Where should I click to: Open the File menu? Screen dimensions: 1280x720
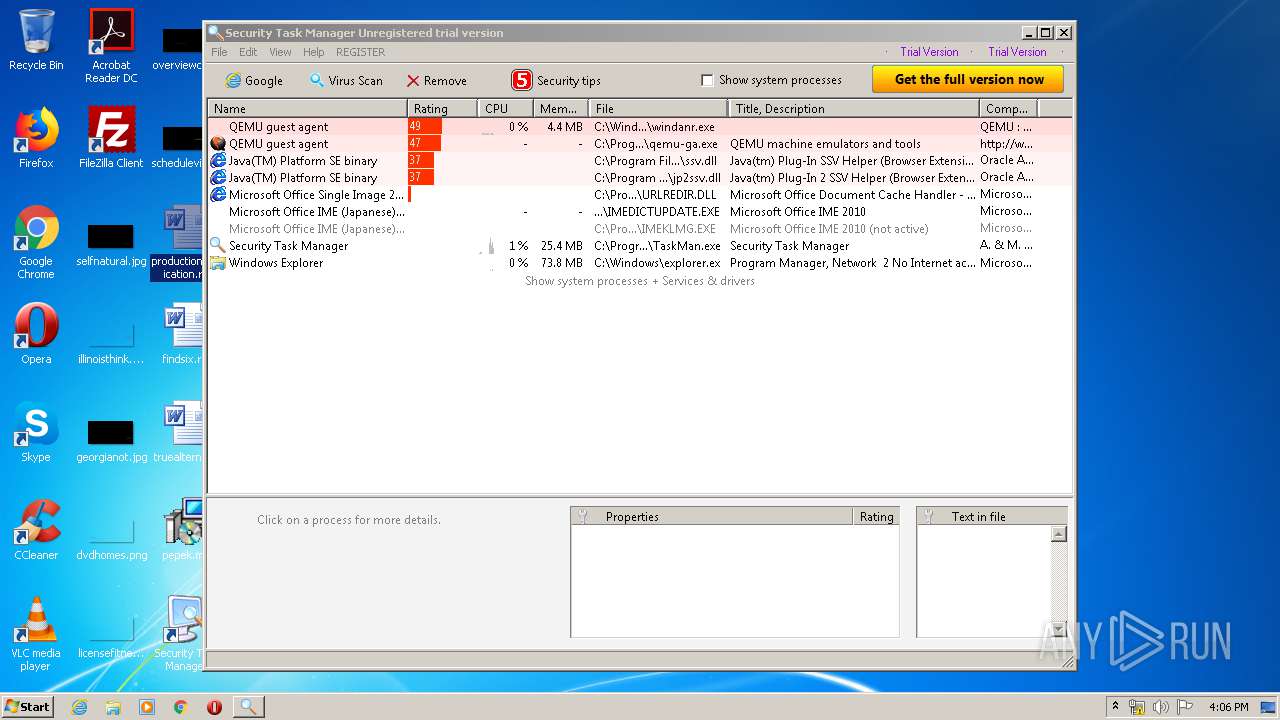219,52
